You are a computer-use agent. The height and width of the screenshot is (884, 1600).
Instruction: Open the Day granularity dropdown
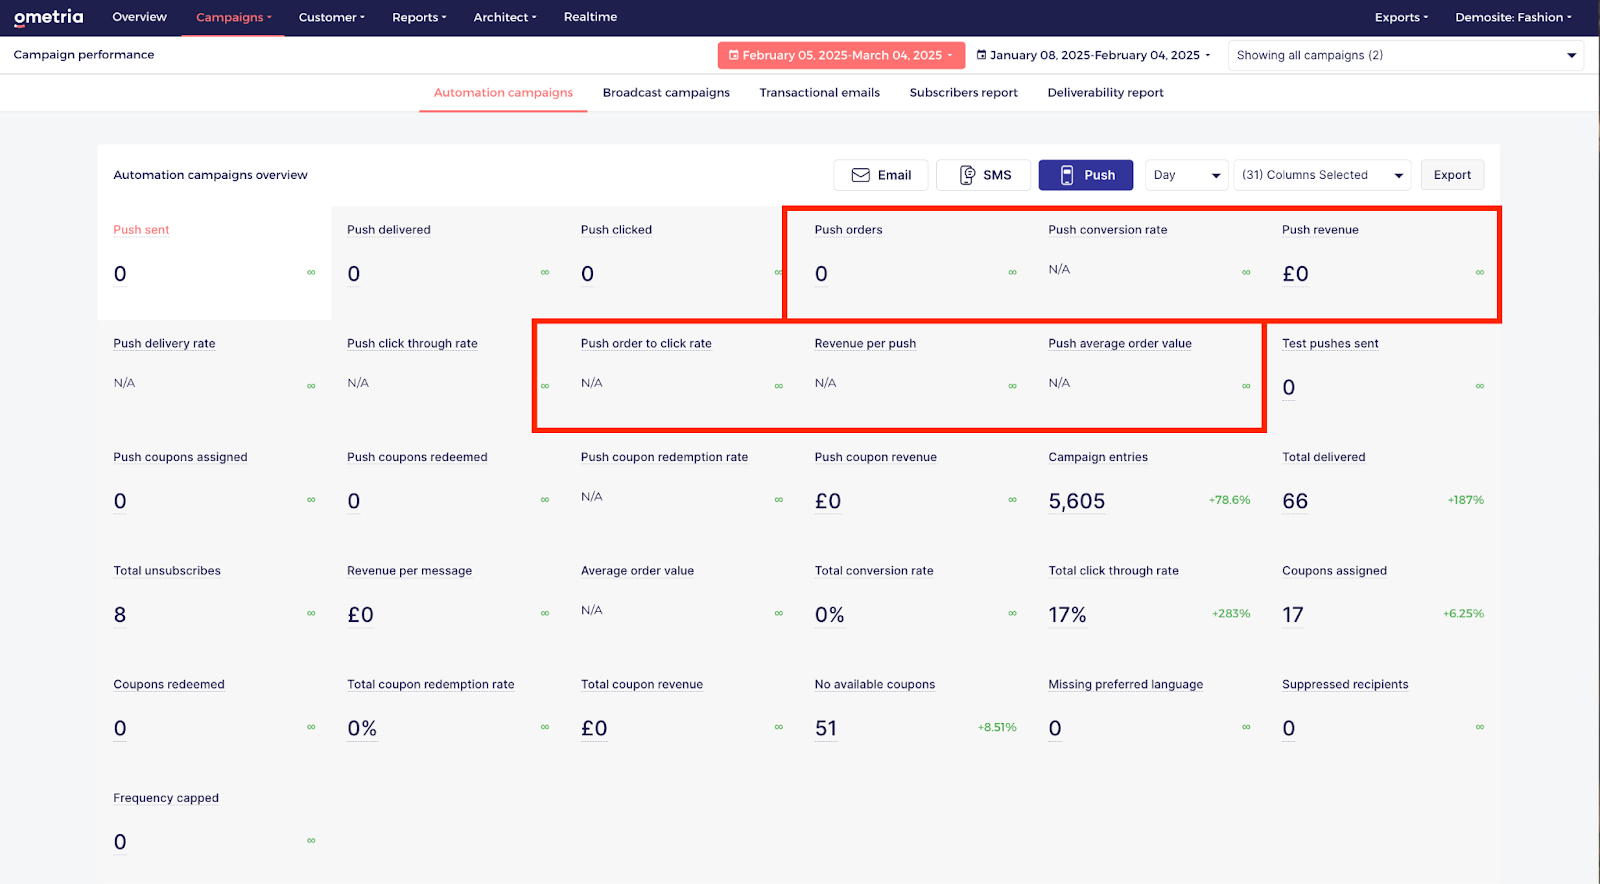click(1186, 175)
